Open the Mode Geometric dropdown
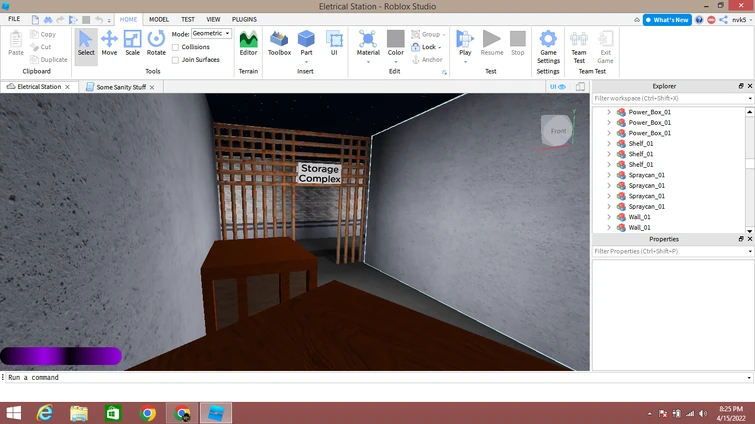The width and height of the screenshot is (755, 424). coord(211,33)
